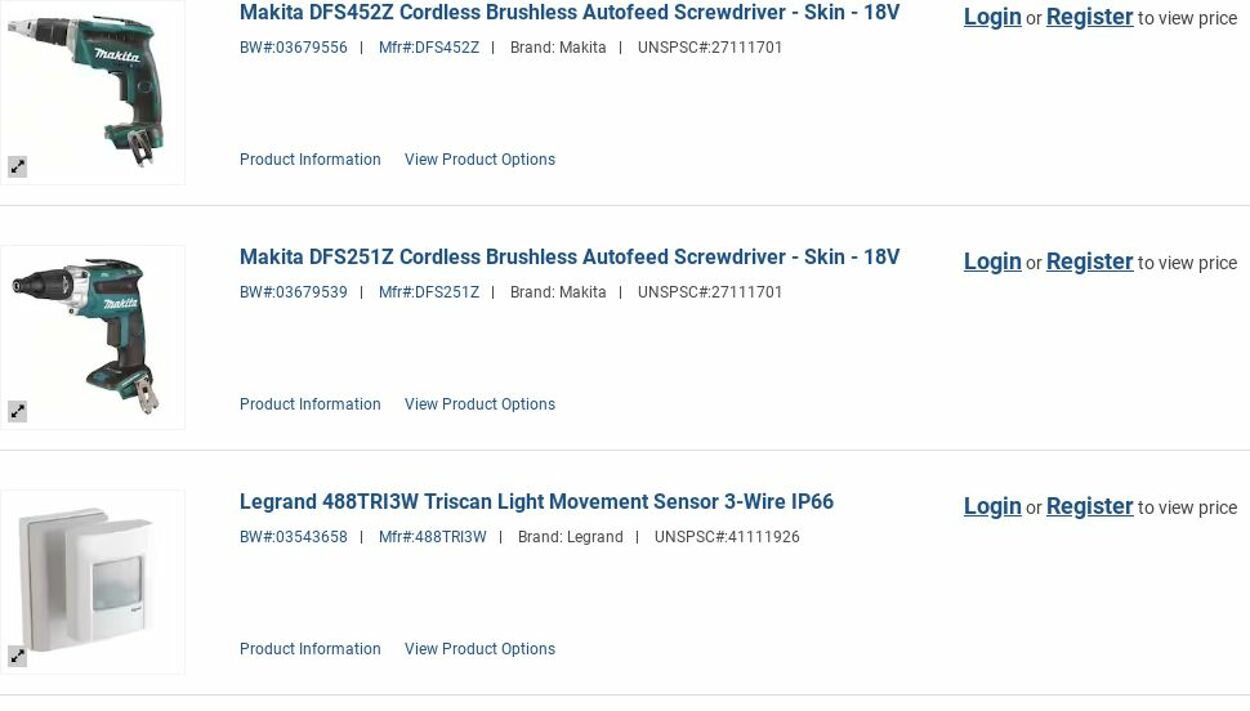Image resolution: width=1250 pixels, height=711 pixels.
Task: Expand View Product Options for Makita DFS452Z
Action: coord(479,160)
